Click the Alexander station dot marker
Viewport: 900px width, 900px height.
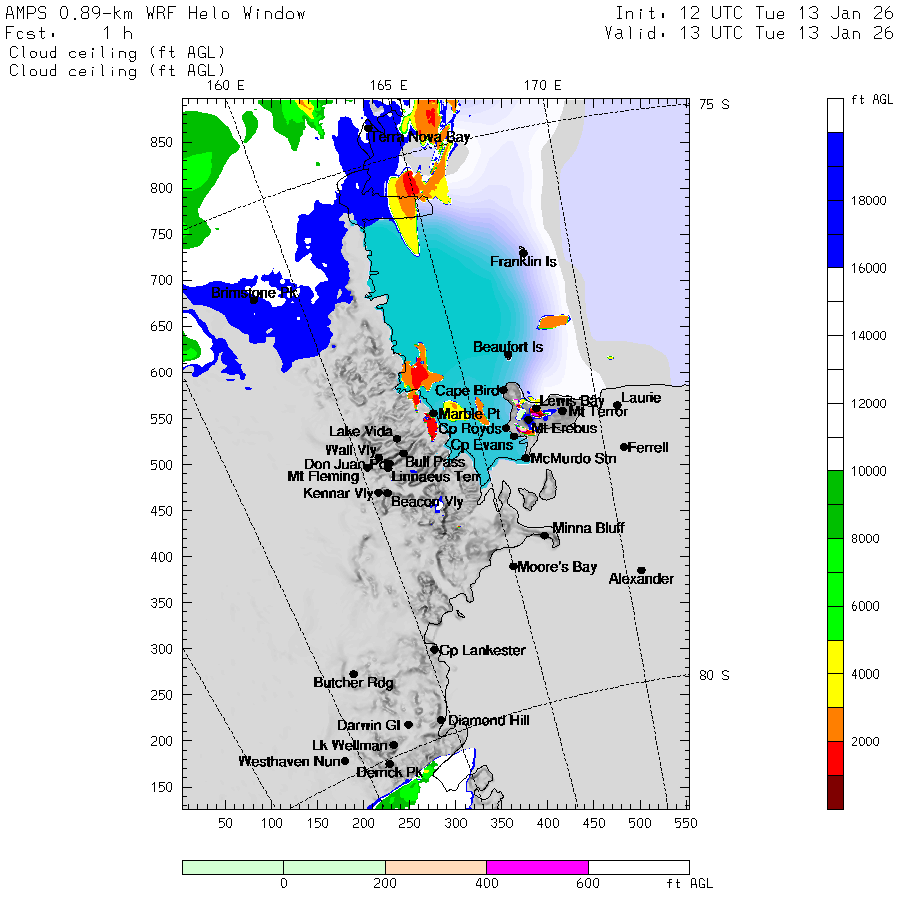click(x=642, y=571)
